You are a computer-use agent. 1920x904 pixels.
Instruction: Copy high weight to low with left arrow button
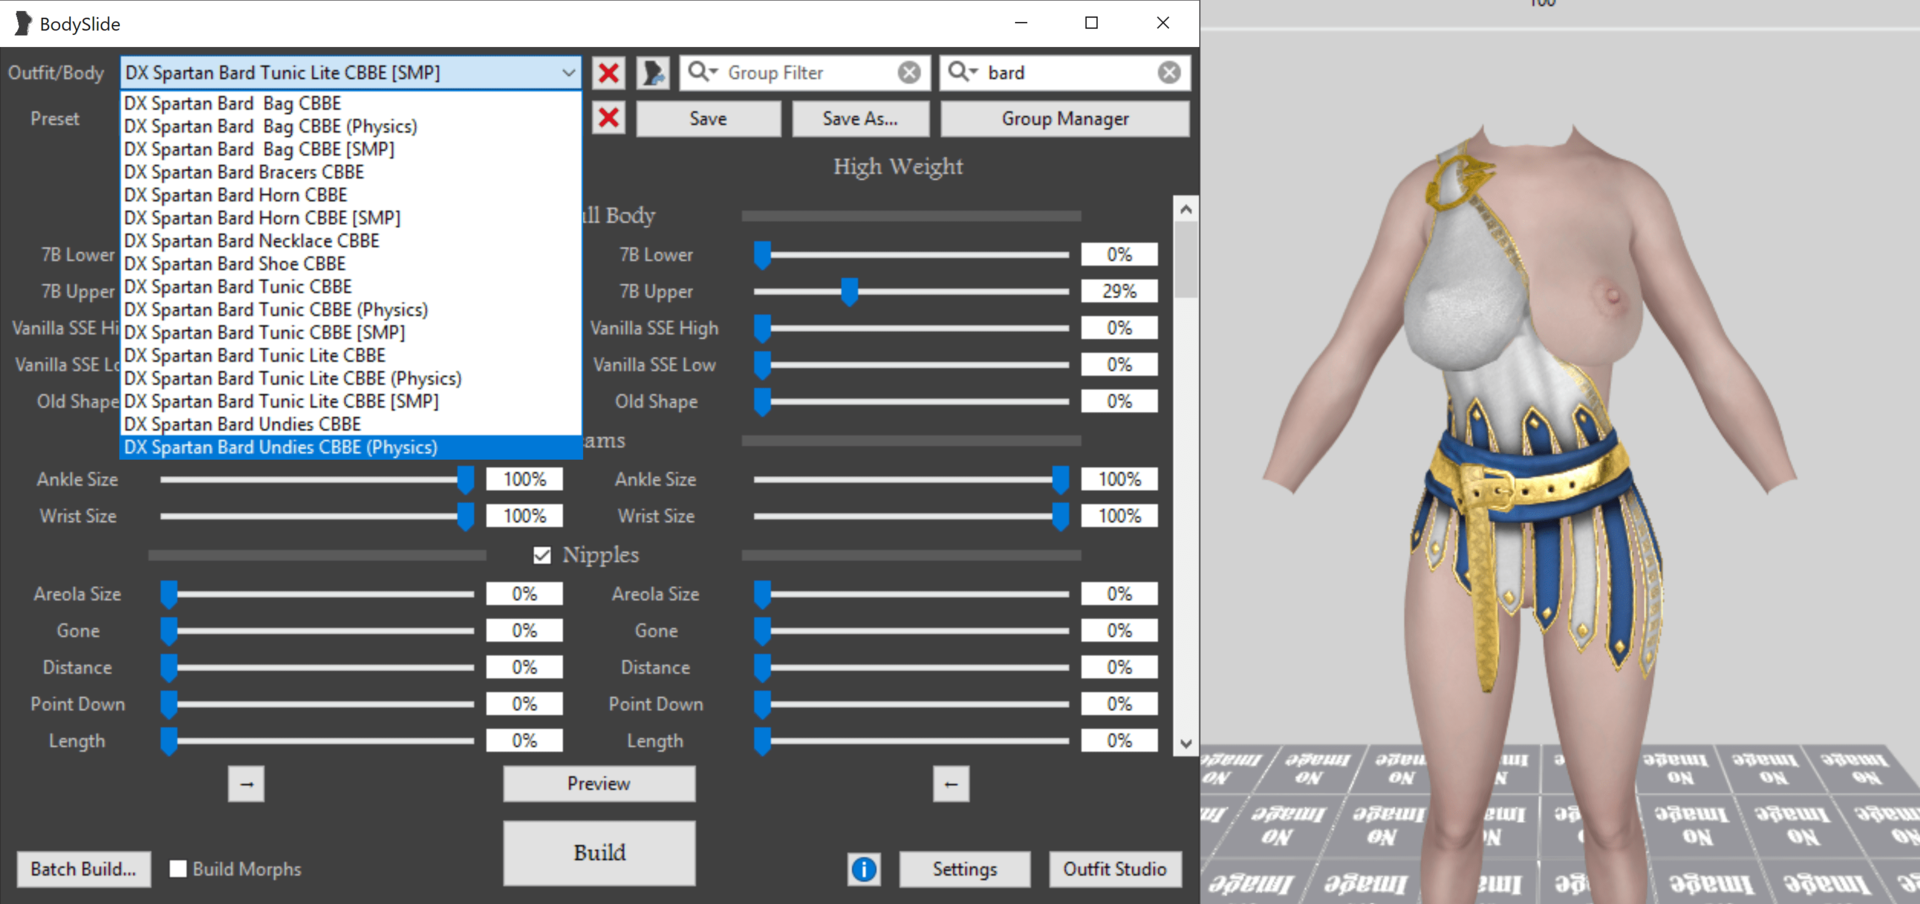[951, 784]
